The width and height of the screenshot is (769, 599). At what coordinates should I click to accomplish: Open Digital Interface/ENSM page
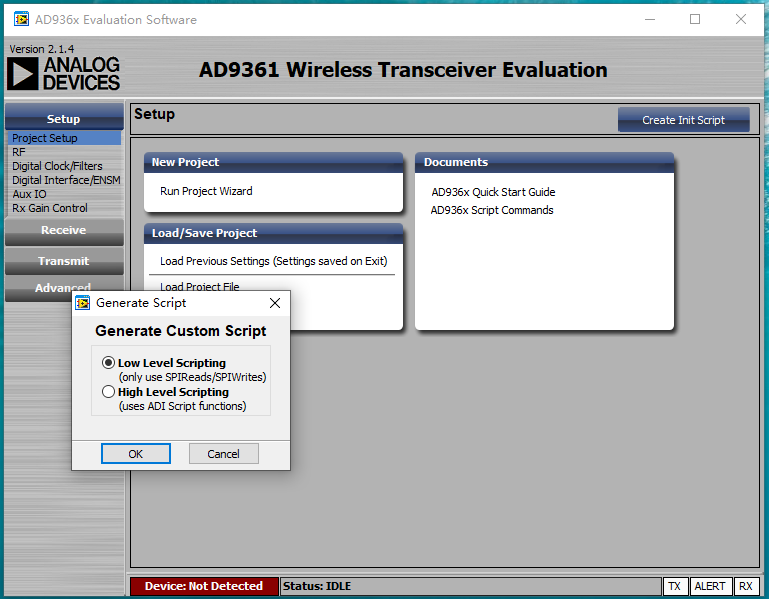66,180
